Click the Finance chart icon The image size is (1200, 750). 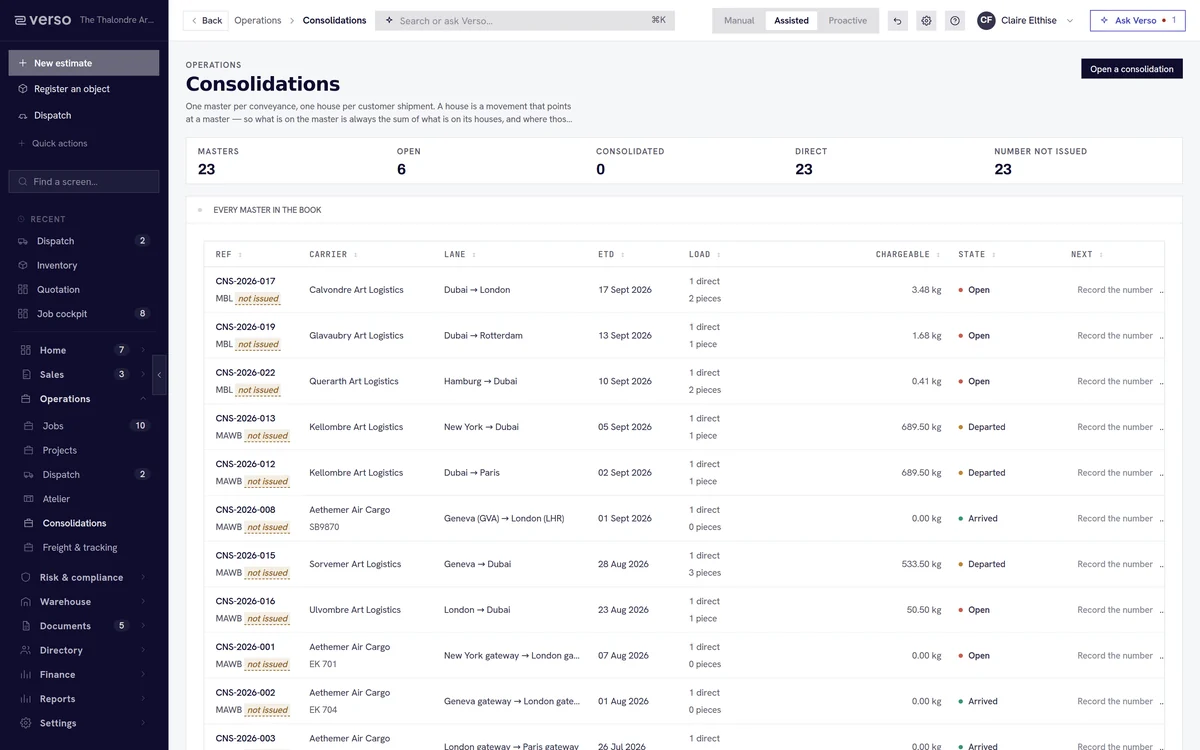[x=26, y=674]
